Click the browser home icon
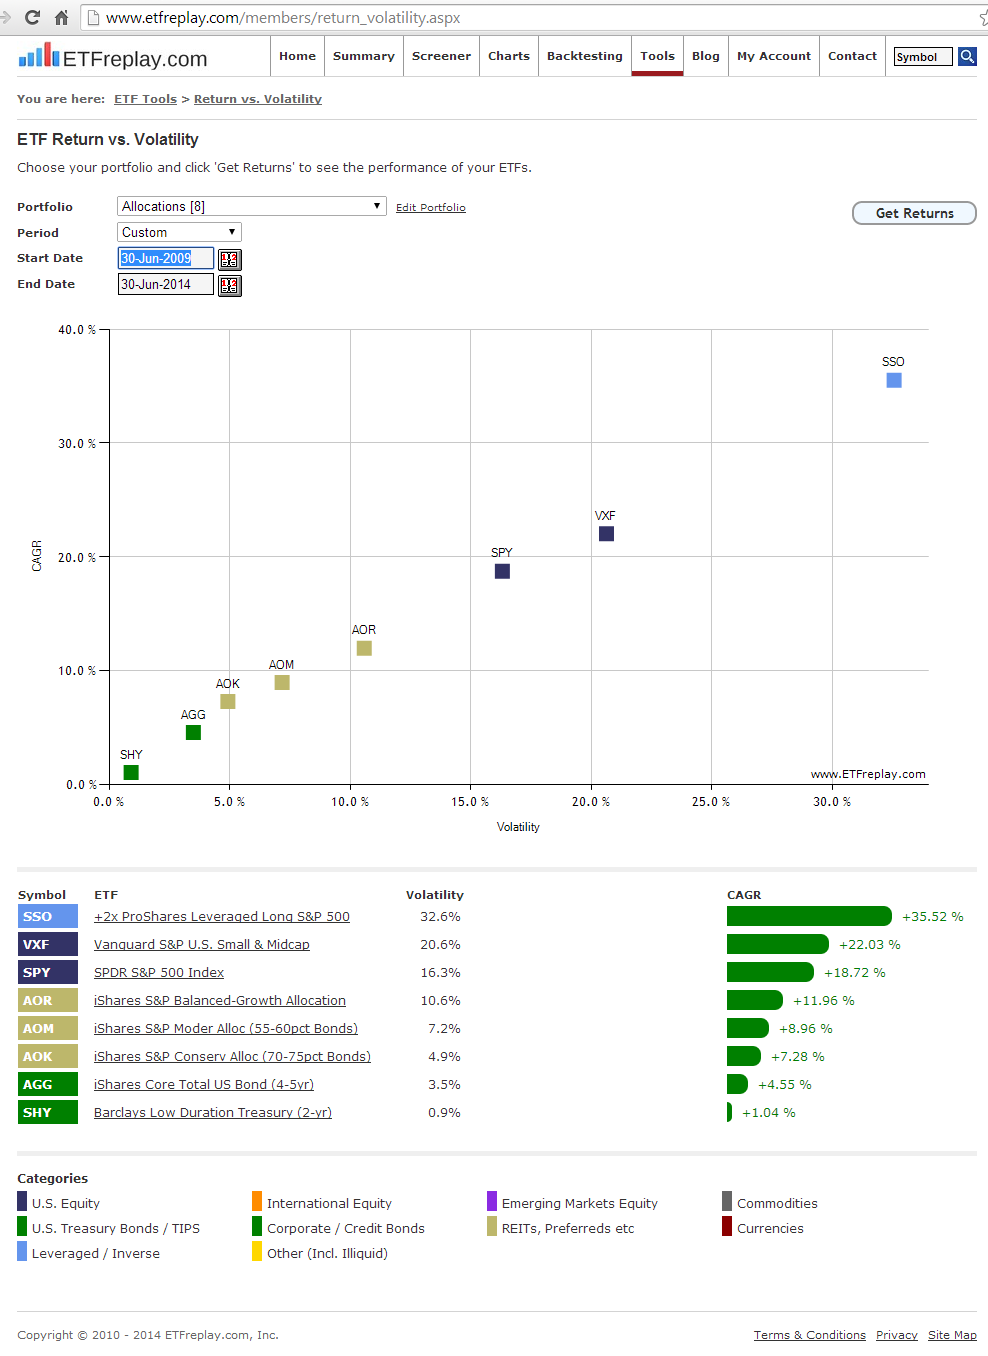Image resolution: width=988 pixels, height=1356 pixels. (61, 17)
